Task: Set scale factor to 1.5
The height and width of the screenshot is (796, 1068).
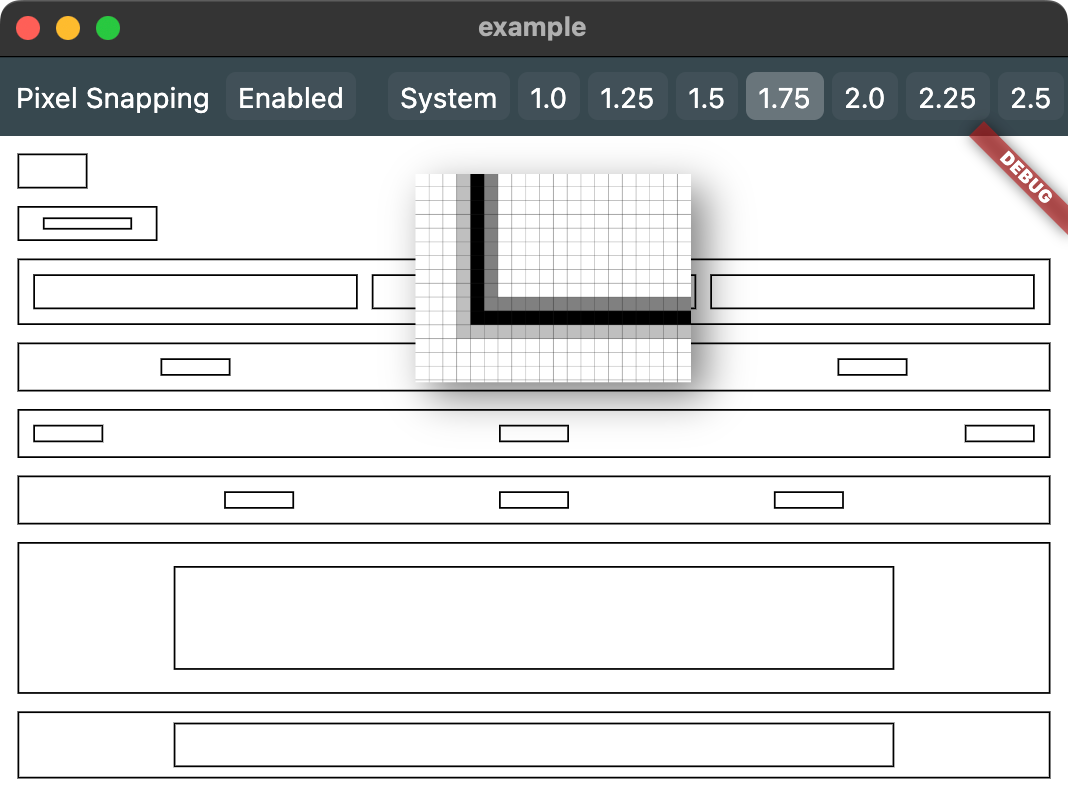Action: [706, 97]
